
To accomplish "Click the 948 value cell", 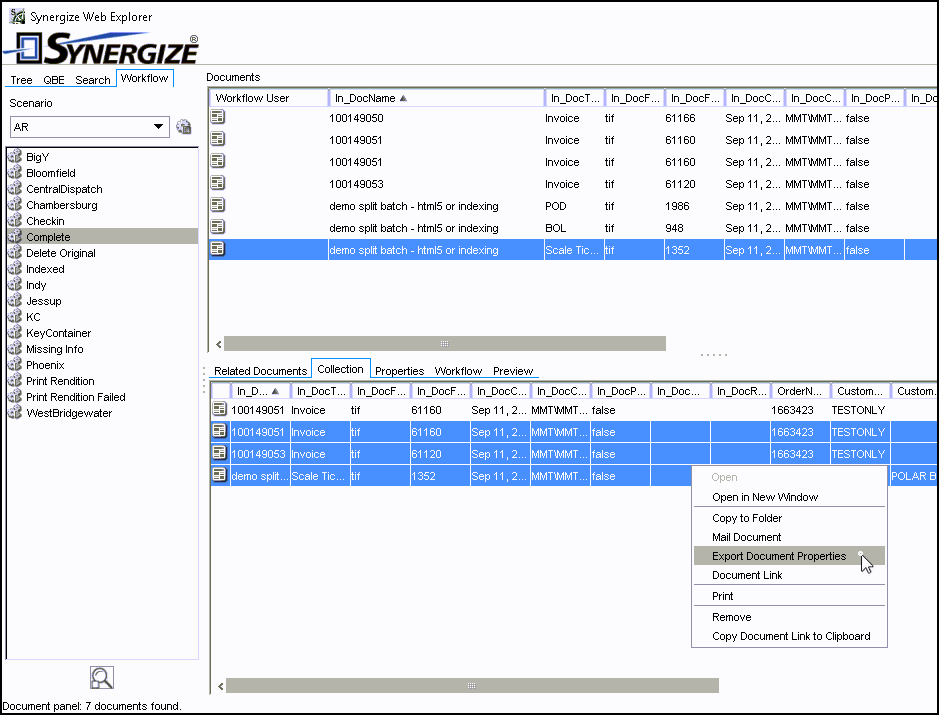I will coord(674,228).
